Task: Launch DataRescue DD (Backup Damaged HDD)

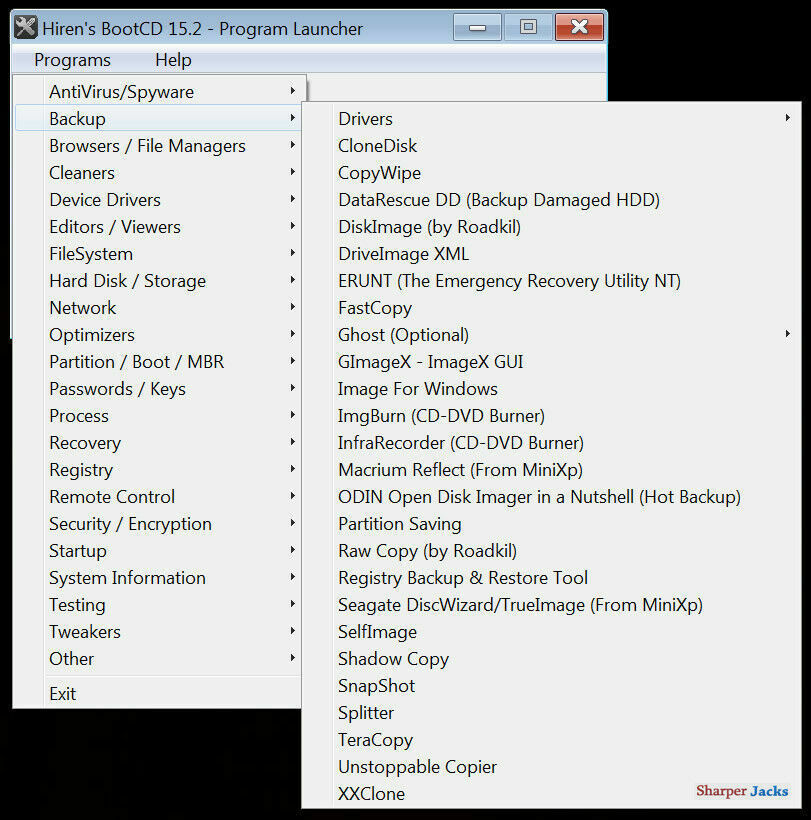Action: (552, 200)
